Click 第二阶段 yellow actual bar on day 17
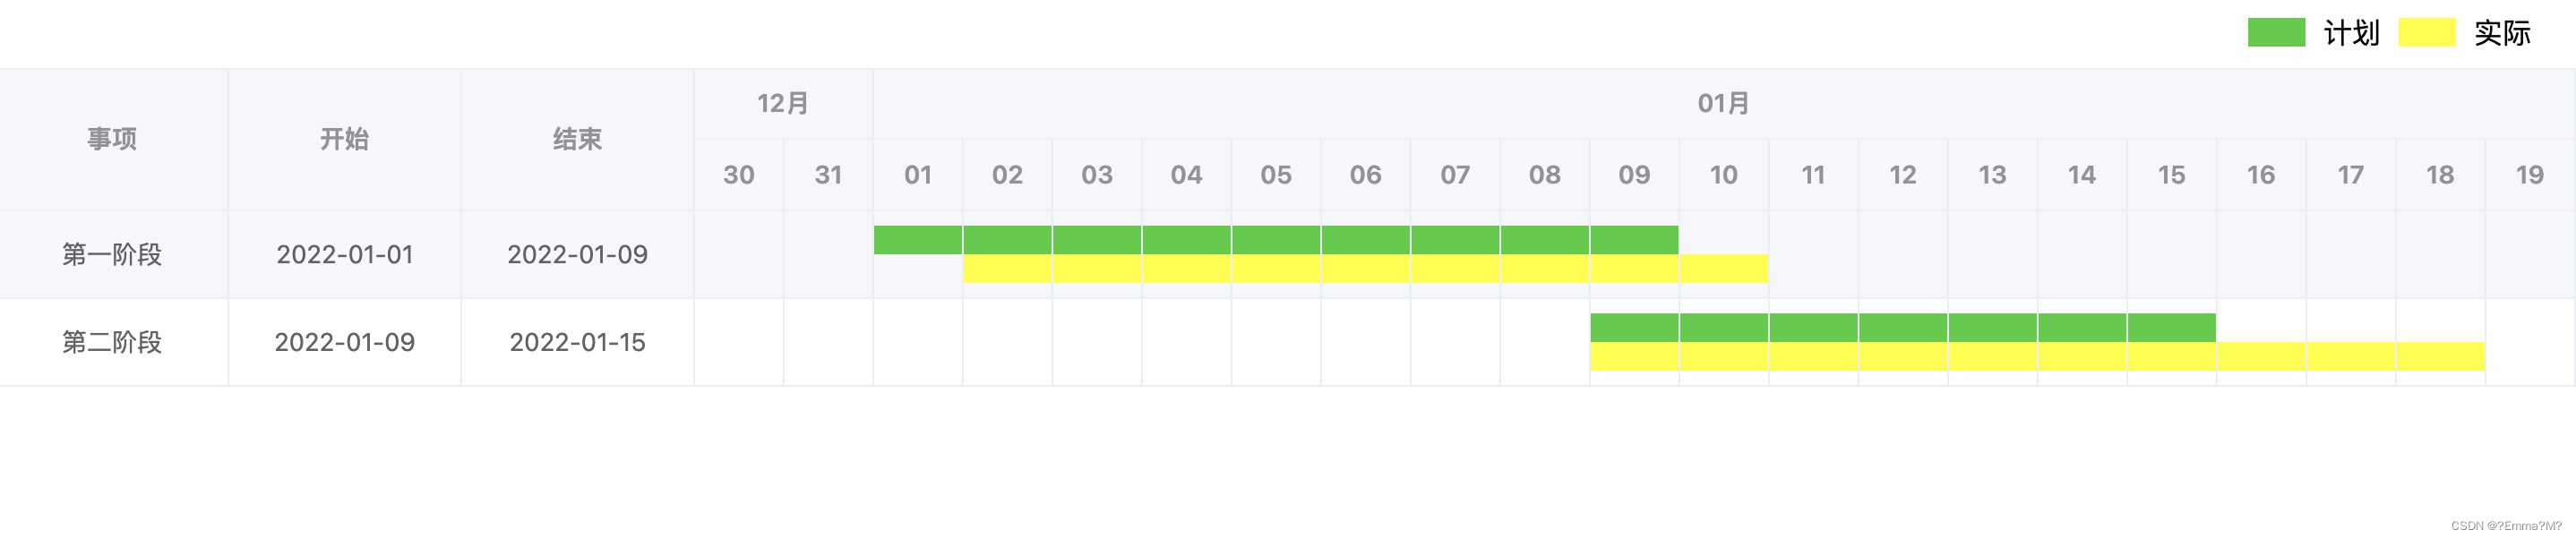Viewport: 2576px width, 539px height. click(2351, 356)
